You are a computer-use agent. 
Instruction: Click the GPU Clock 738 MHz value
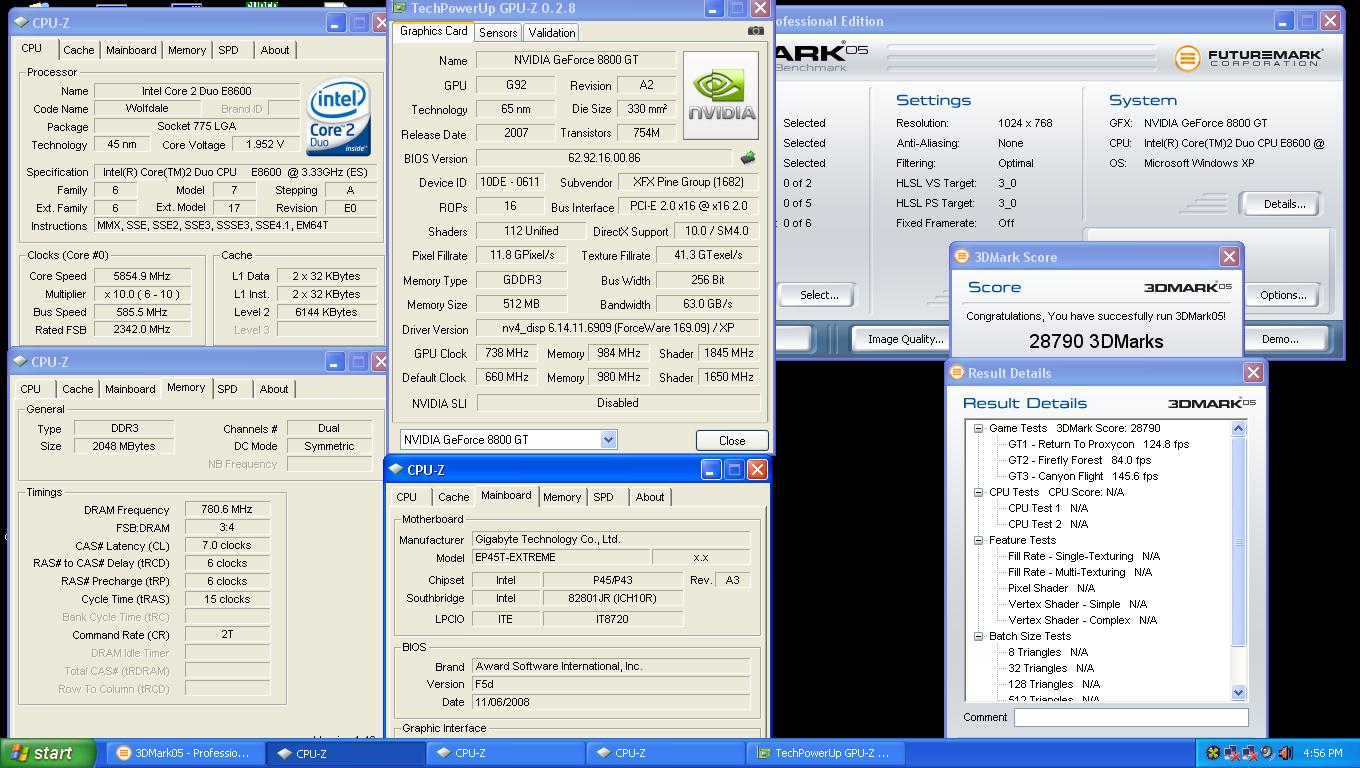(506, 353)
